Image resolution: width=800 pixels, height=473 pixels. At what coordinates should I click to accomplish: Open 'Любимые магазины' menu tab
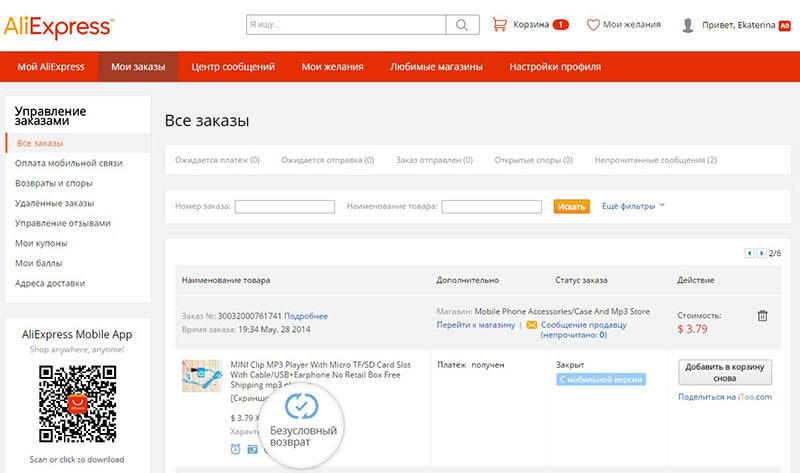[x=436, y=67]
